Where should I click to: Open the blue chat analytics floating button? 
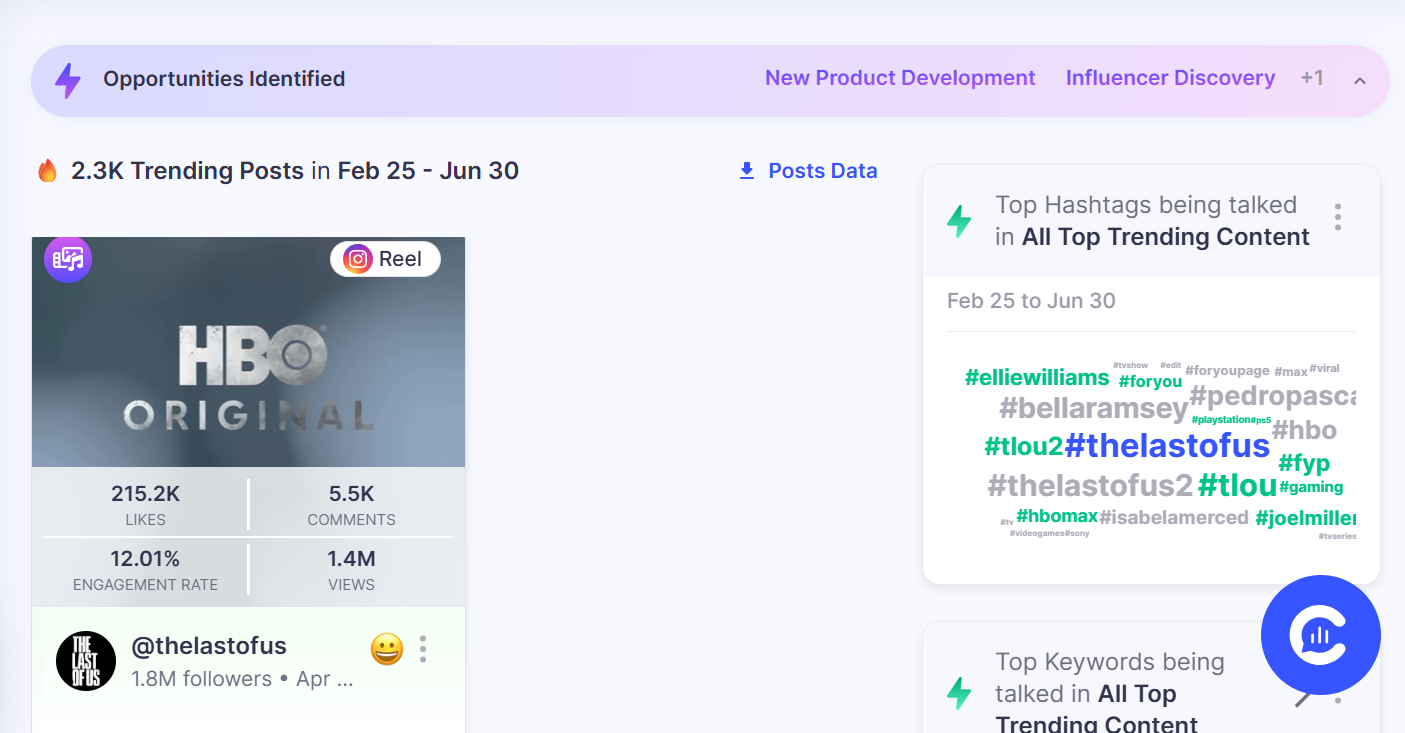pyautogui.click(x=1320, y=635)
